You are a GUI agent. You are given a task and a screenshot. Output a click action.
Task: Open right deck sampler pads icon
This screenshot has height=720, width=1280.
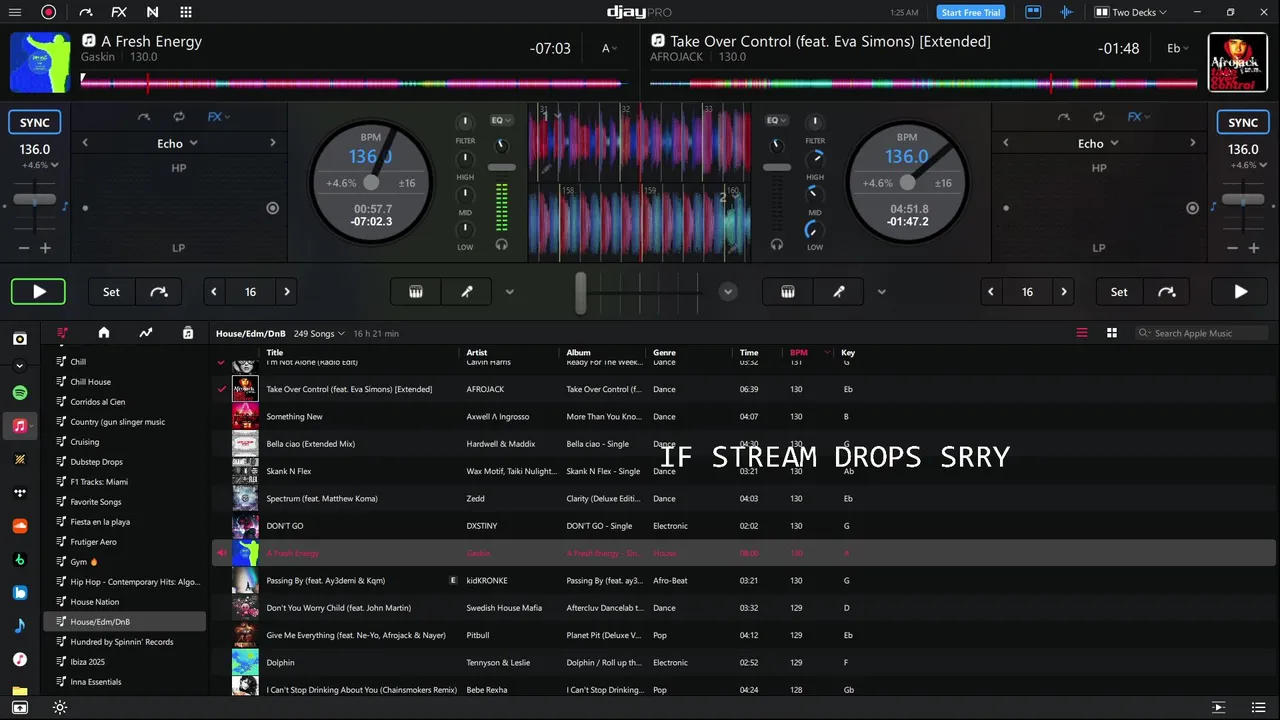[788, 292]
